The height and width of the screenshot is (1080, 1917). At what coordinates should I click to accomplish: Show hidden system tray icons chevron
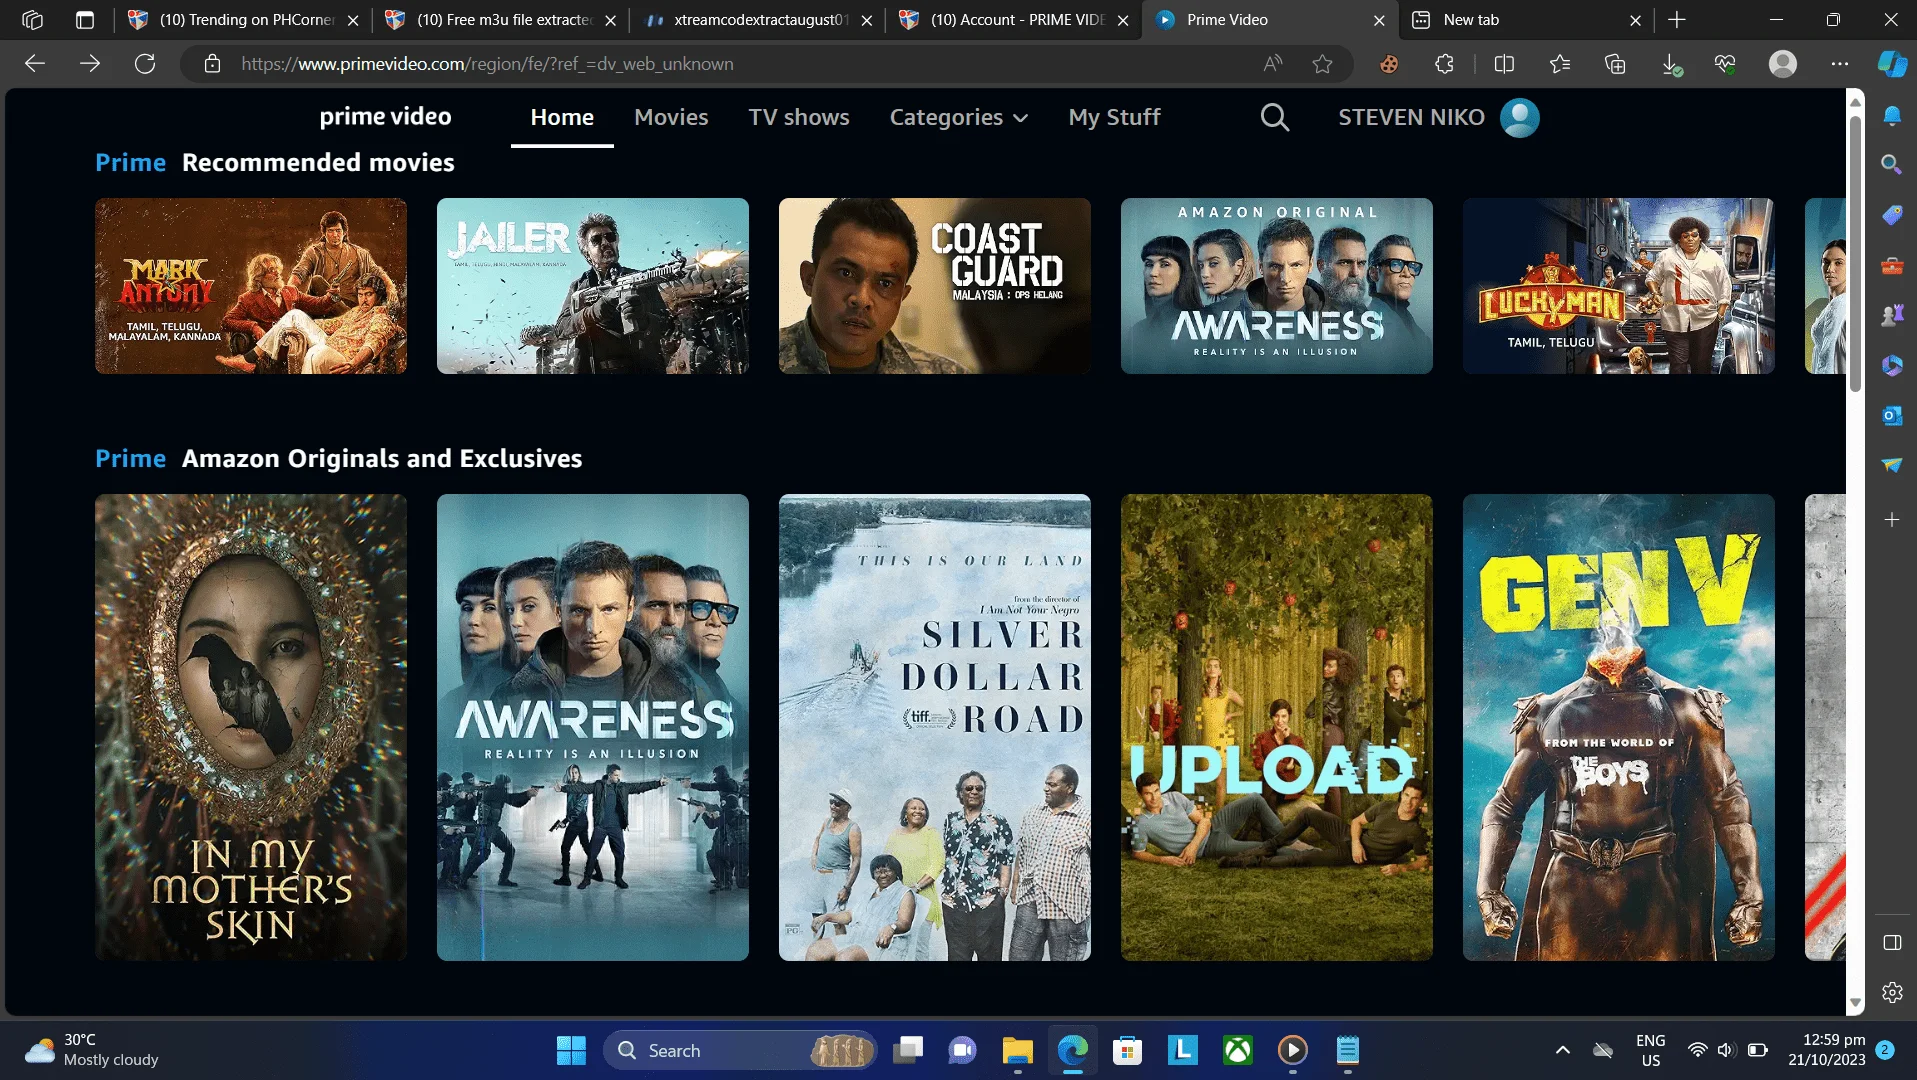pyautogui.click(x=1562, y=1050)
